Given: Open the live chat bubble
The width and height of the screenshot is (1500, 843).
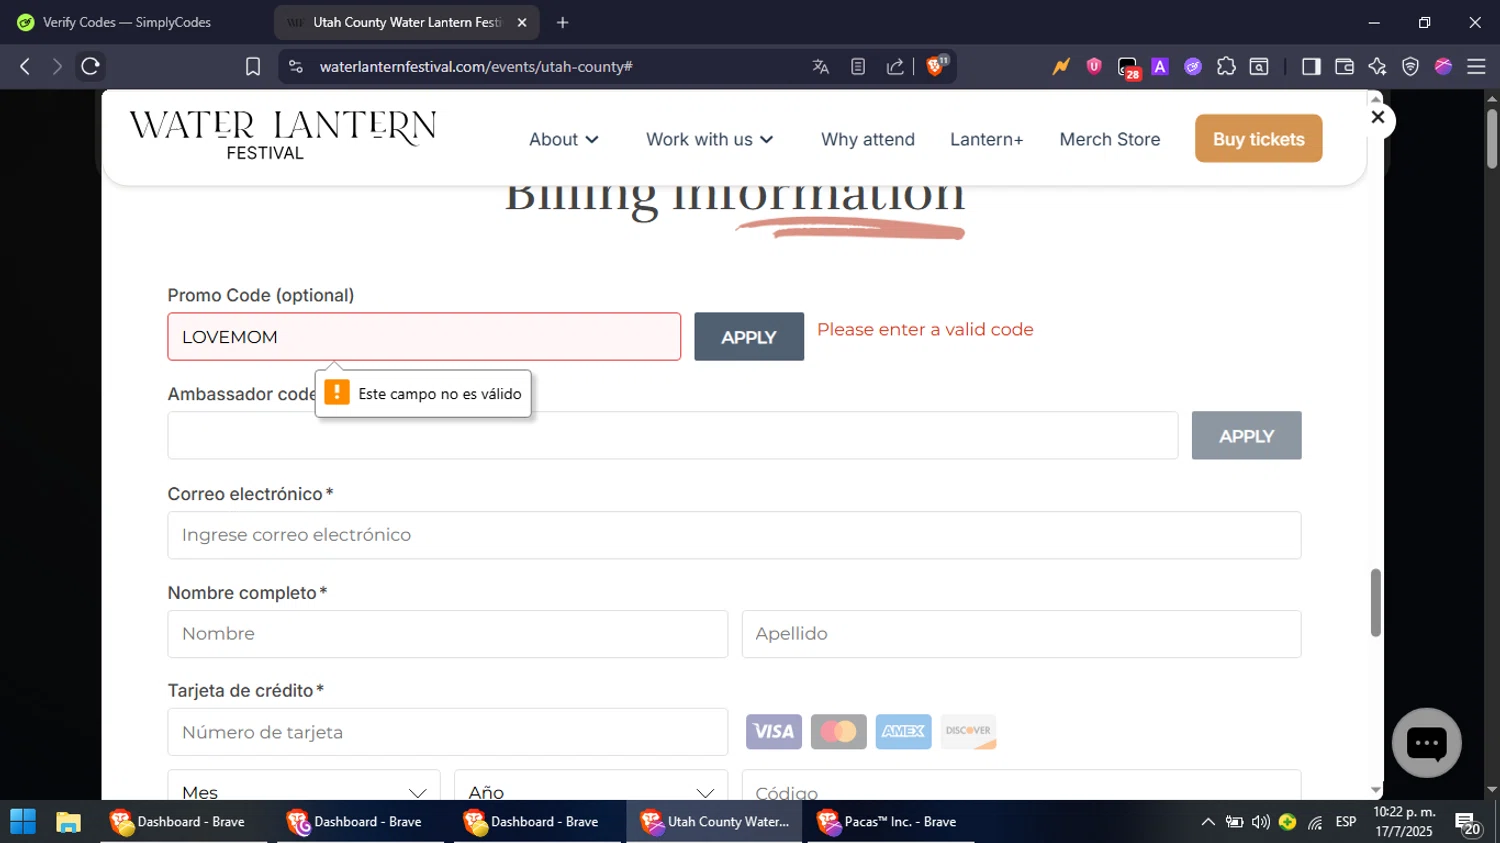Looking at the screenshot, I should [1427, 743].
